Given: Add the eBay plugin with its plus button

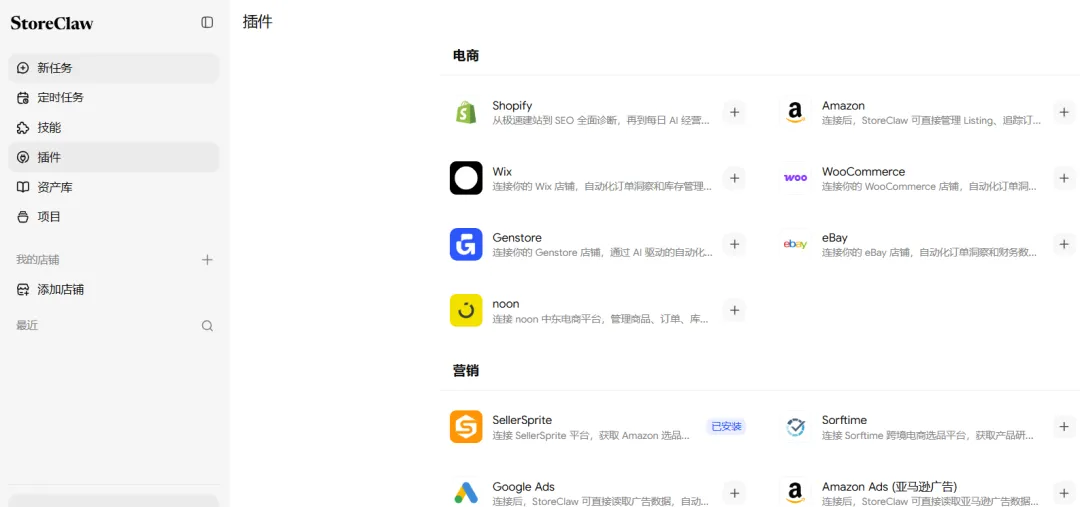Looking at the screenshot, I should click(1064, 244).
